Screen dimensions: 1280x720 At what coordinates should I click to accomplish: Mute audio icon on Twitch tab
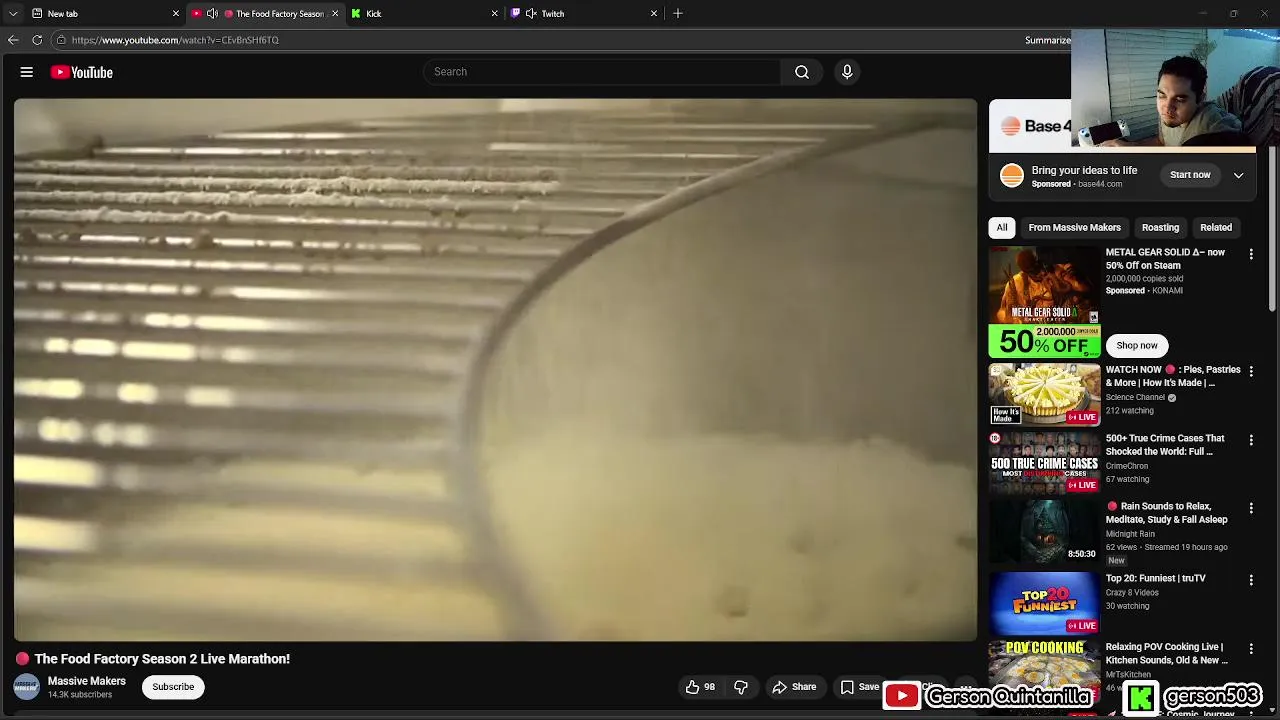point(531,13)
